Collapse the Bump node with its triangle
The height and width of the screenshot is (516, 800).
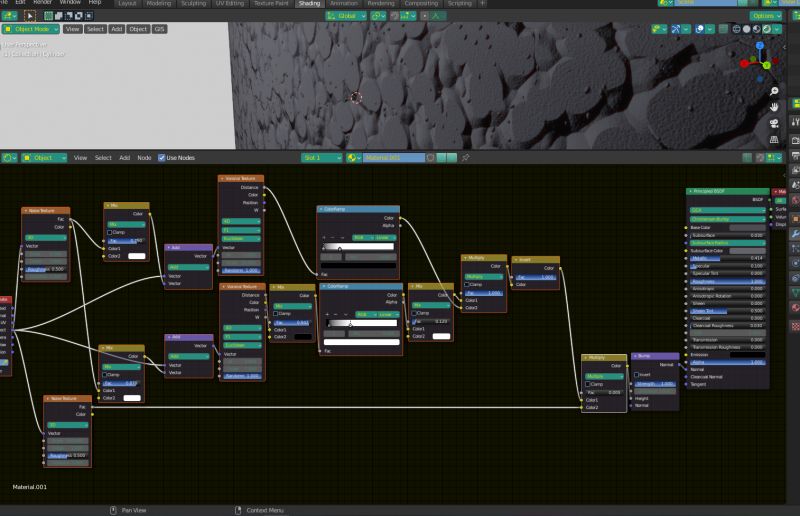635,356
